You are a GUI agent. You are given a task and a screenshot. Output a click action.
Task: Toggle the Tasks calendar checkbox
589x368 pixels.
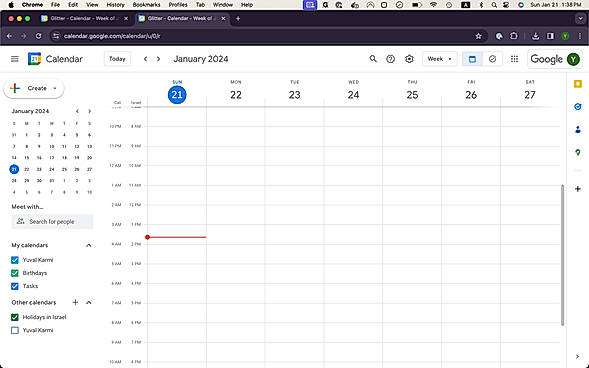[15, 286]
